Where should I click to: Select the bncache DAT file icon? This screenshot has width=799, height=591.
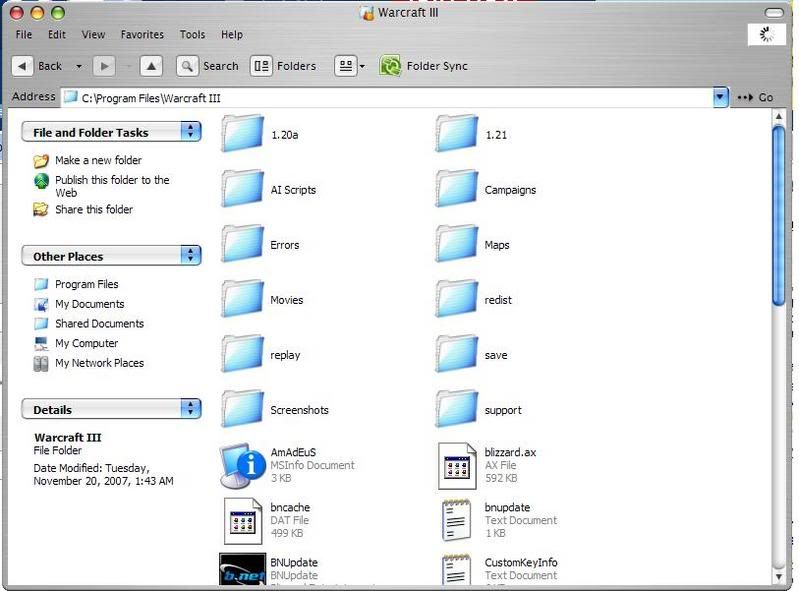coord(243,521)
